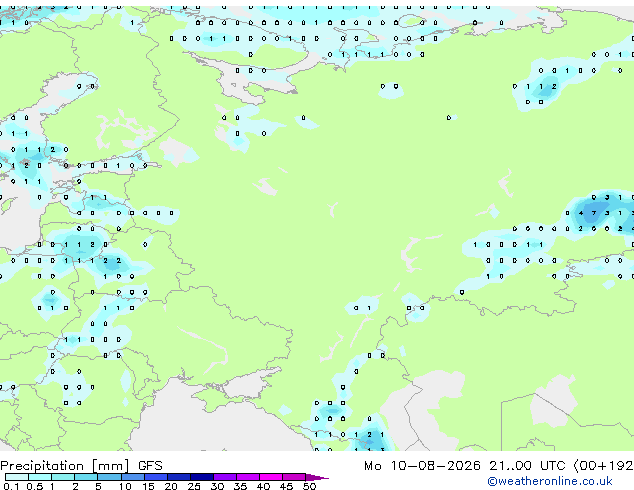
Task: Click the legend label '0.1'
Action: coord(11,486)
